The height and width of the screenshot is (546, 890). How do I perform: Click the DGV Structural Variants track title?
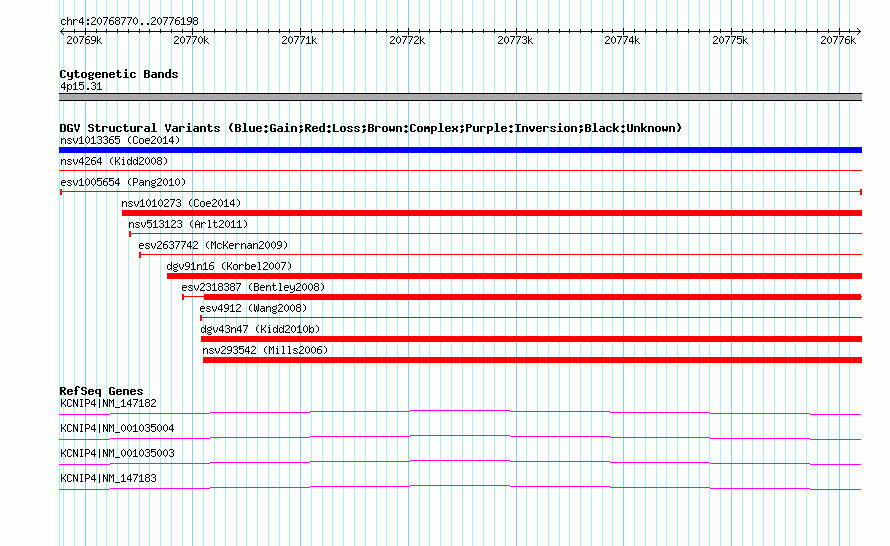coord(371,128)
